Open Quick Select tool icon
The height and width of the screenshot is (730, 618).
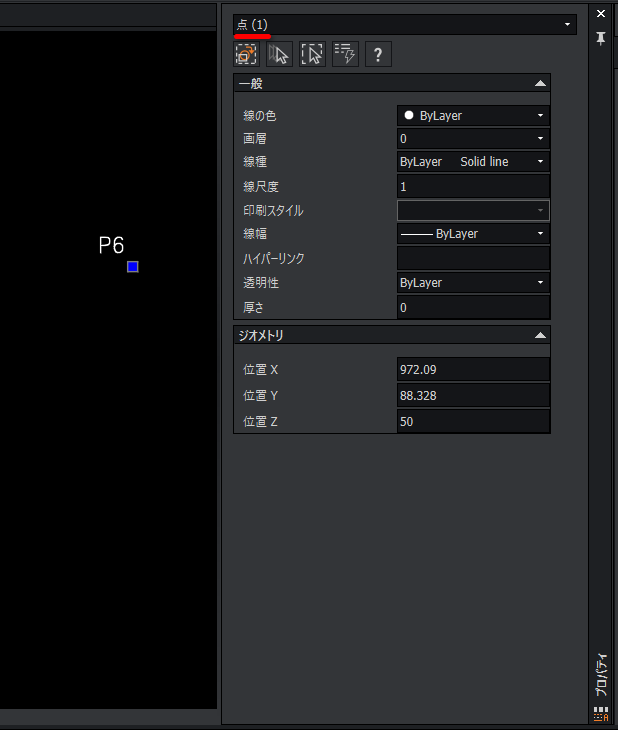(312, 55)
